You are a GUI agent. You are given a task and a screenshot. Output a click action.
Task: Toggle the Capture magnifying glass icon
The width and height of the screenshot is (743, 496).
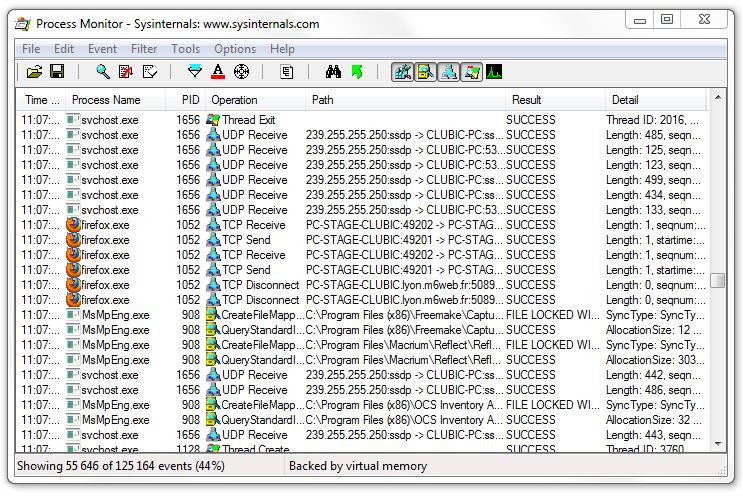tap(103, 72)
